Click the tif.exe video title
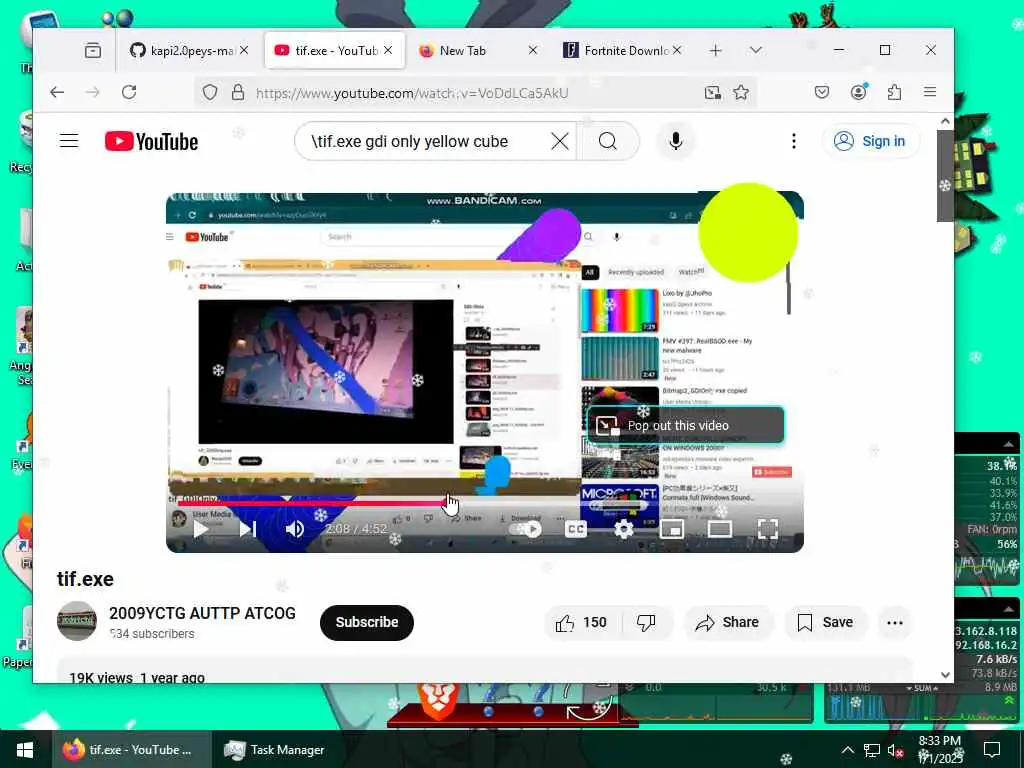 click(86, 579)
